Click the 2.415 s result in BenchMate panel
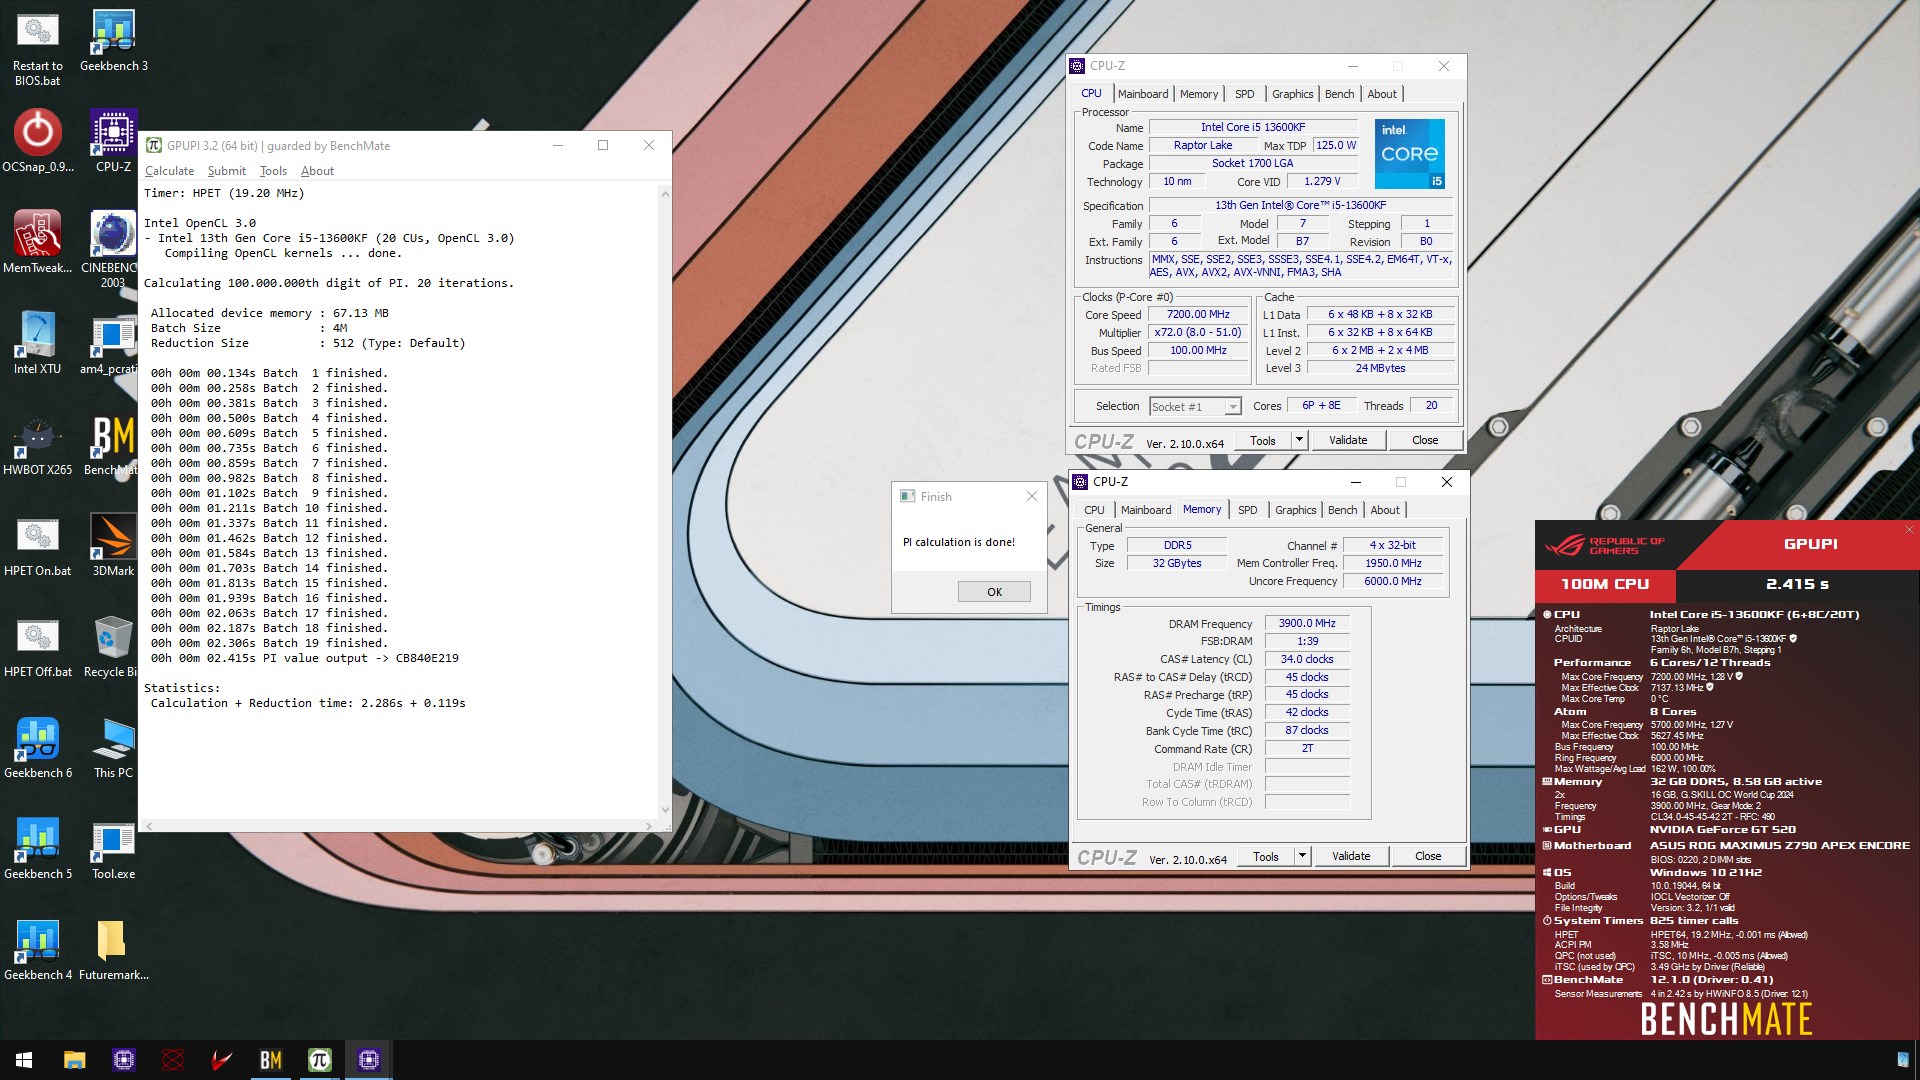 [1797, 584]
